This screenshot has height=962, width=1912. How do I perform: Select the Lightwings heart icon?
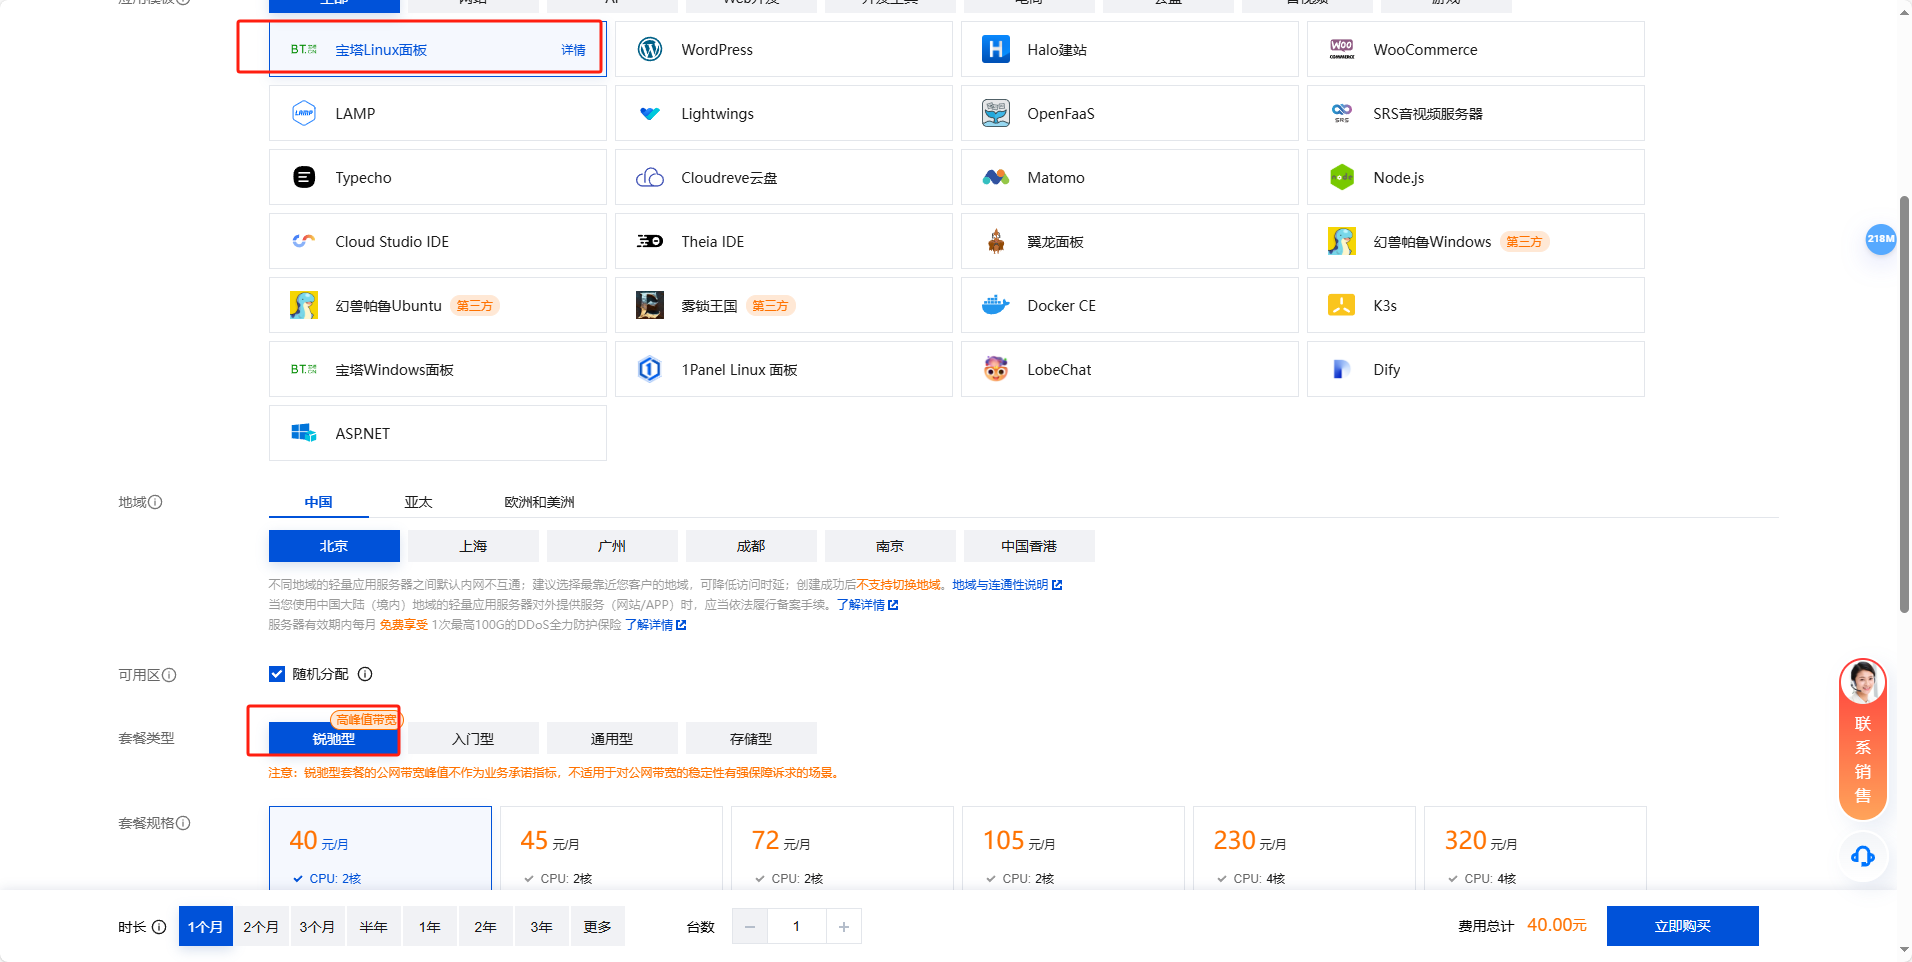650,113
